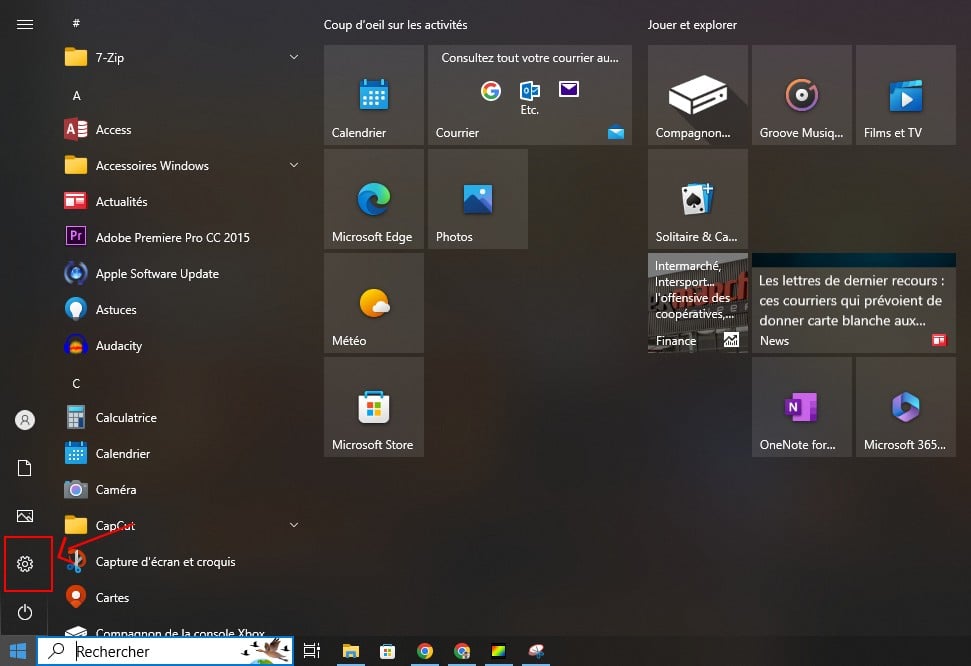Image resolution: width=971 pixels, height=666 pixels.
Task: Open Capture d'écran et croquis
Action: click(183, 561)
